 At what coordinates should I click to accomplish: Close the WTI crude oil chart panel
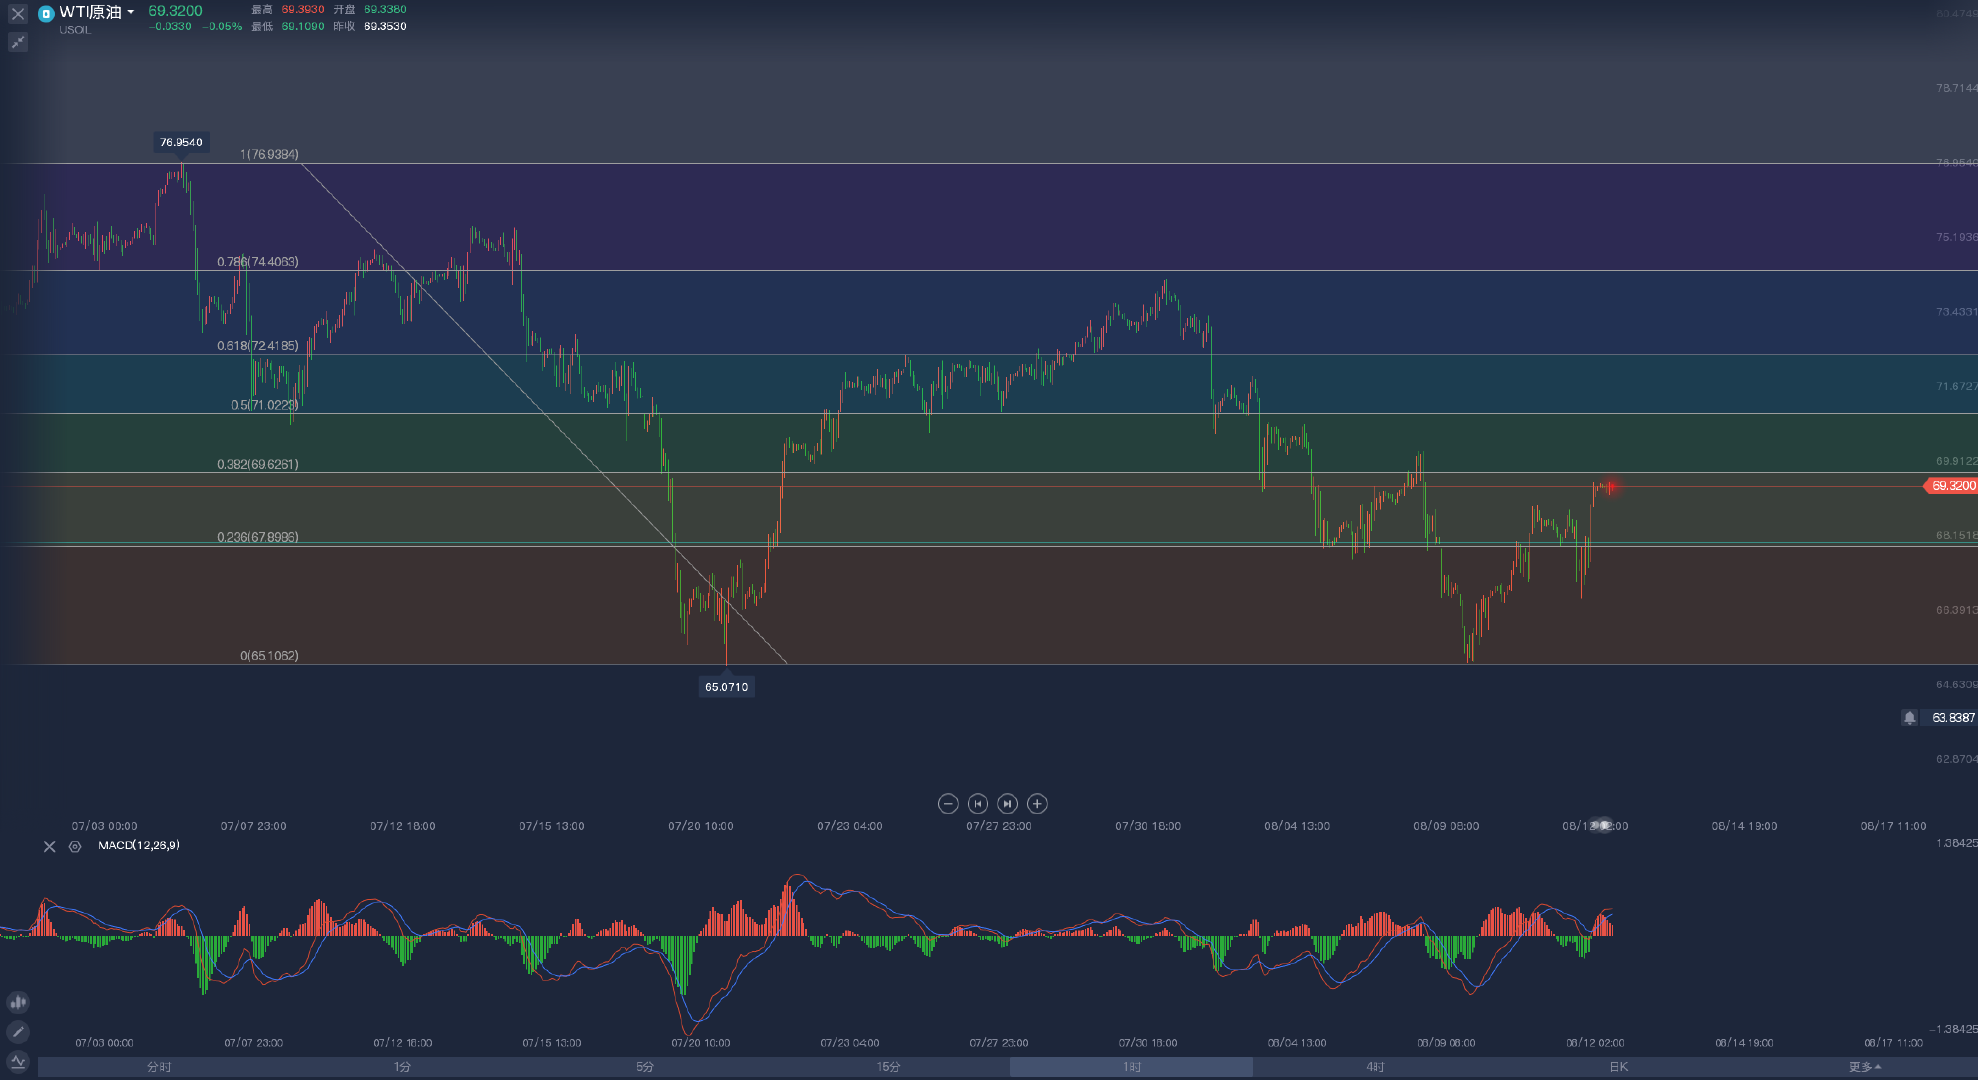tap(17, 14)
